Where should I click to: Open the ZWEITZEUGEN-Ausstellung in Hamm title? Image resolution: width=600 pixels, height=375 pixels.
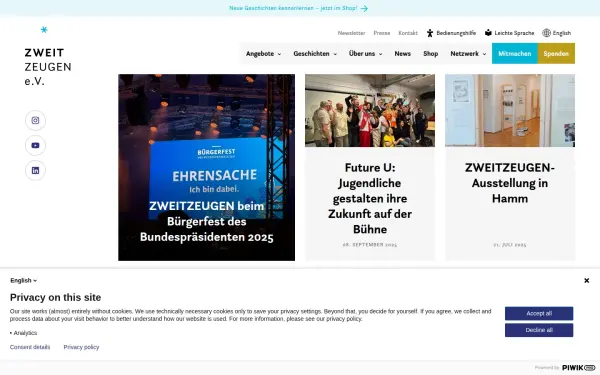[510, 183]
